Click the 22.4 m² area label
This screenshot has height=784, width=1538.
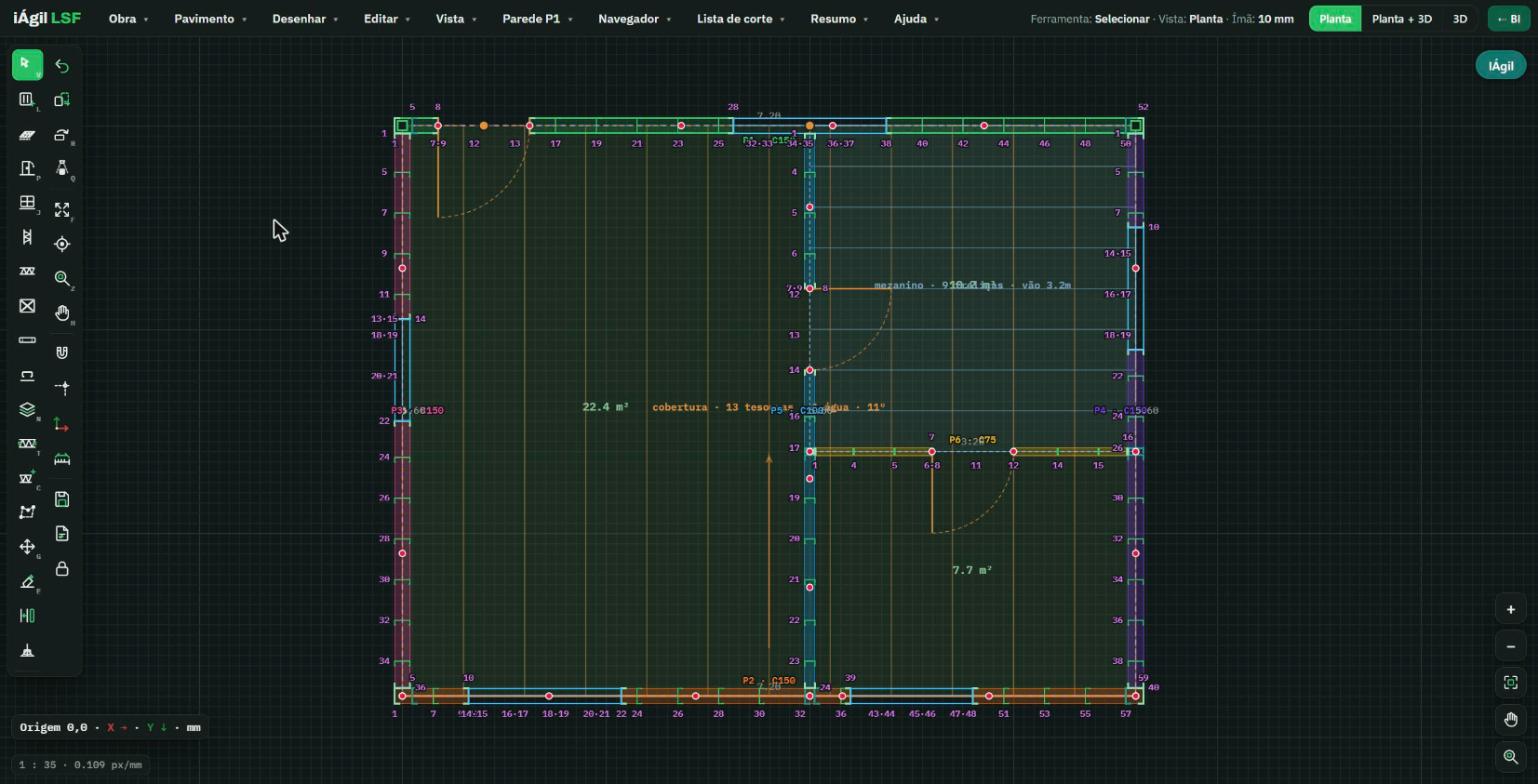tap(605, 407)
